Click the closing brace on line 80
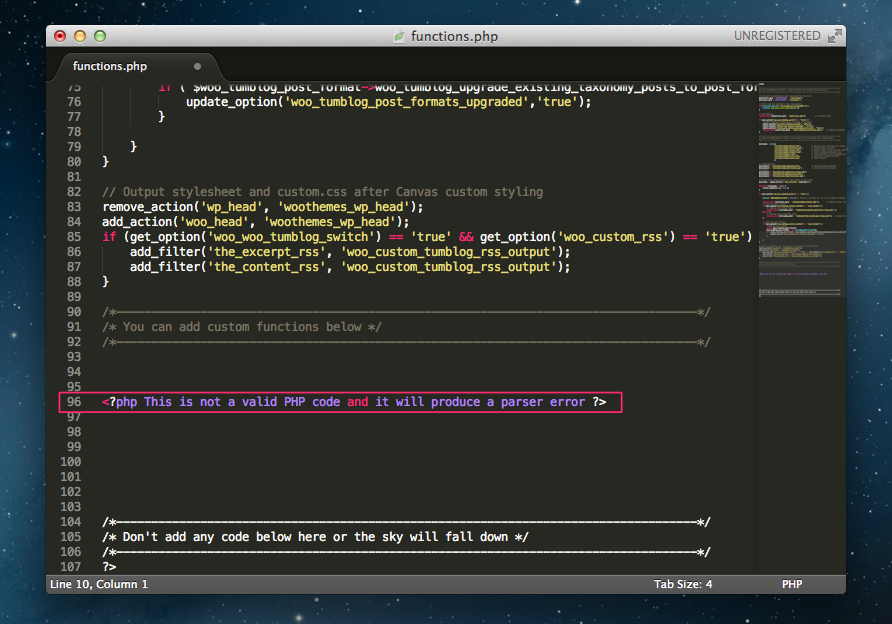Viewport: 892px width, 624px height. click(105, 162)
